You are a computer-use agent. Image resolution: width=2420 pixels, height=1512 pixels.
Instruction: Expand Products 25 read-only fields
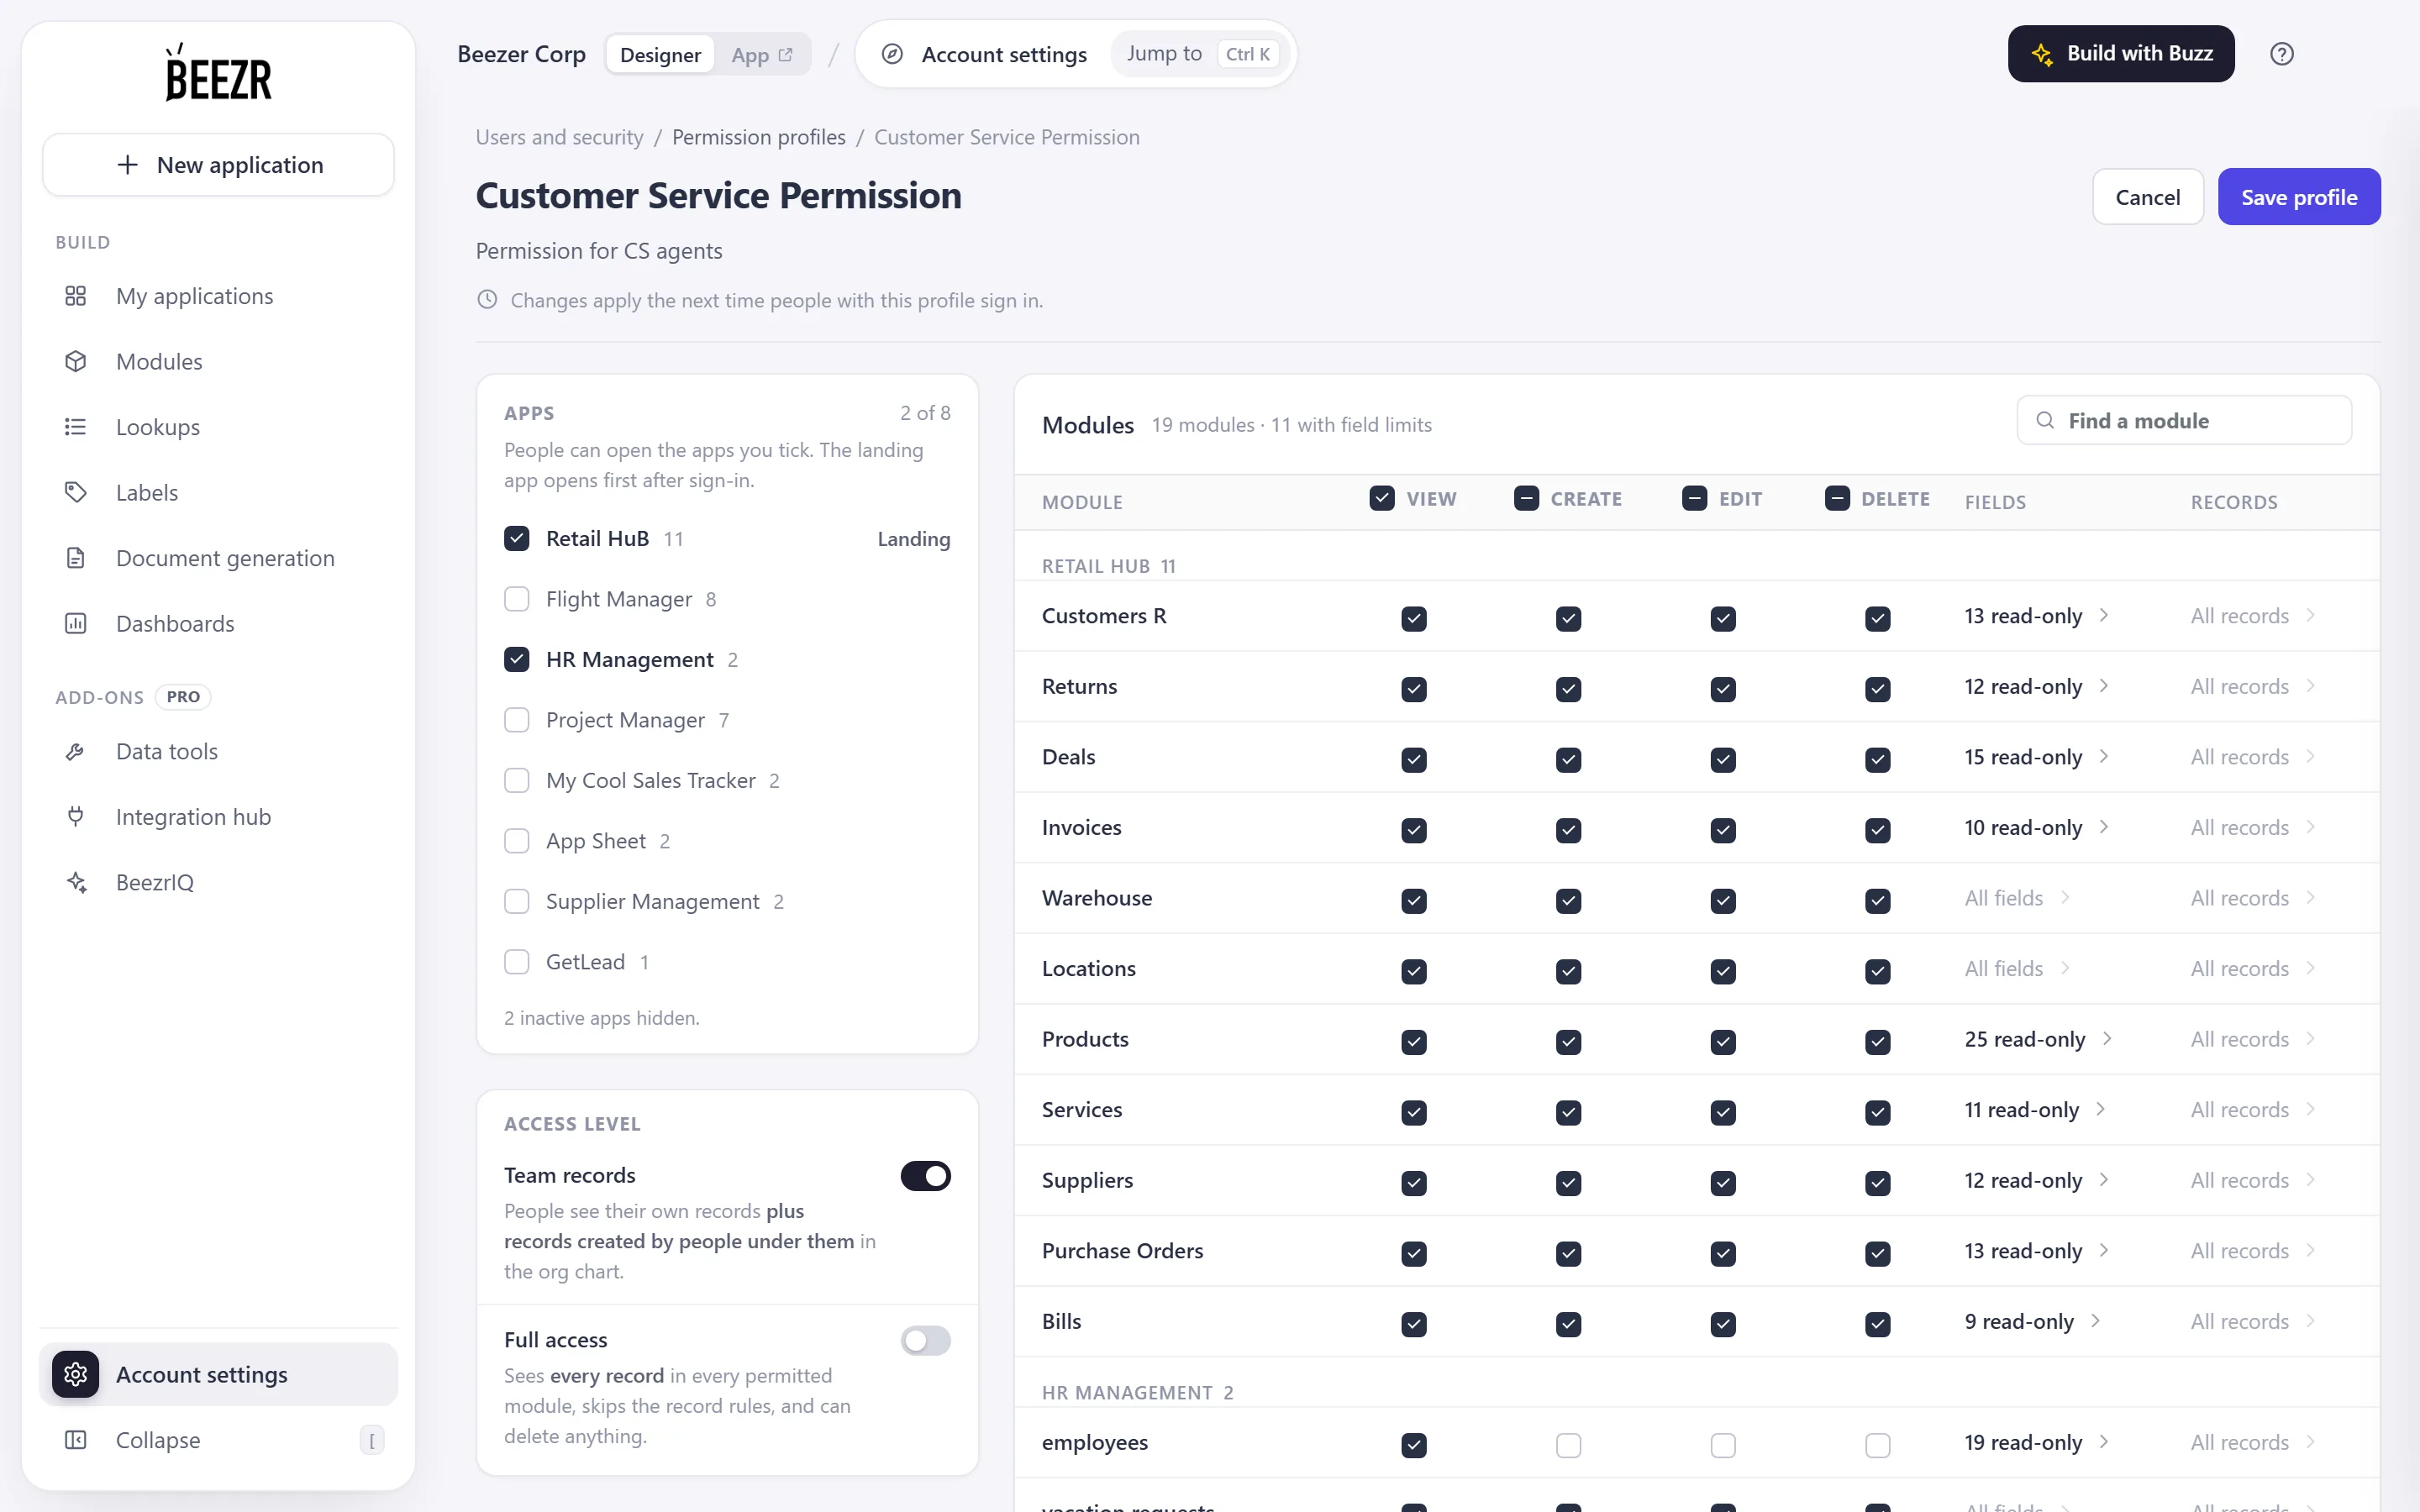pyautogui.click(x=2038, y=1039)
